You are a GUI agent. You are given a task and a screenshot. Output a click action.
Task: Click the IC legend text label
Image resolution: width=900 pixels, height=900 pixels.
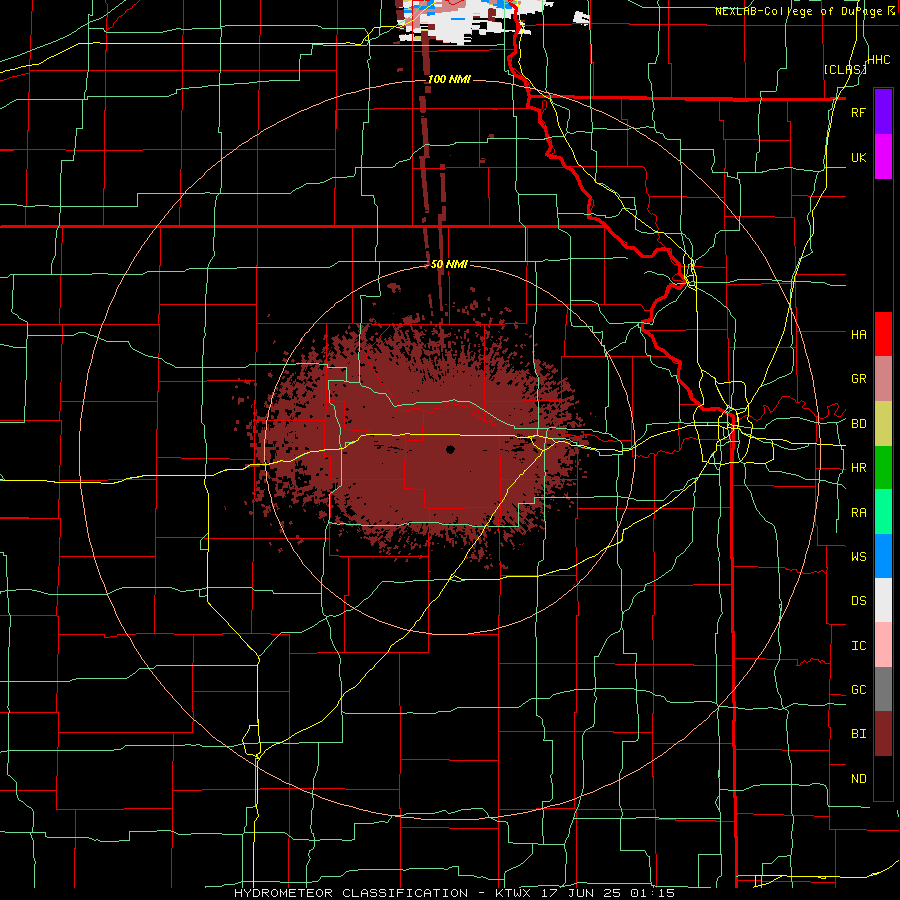[858, 646]
